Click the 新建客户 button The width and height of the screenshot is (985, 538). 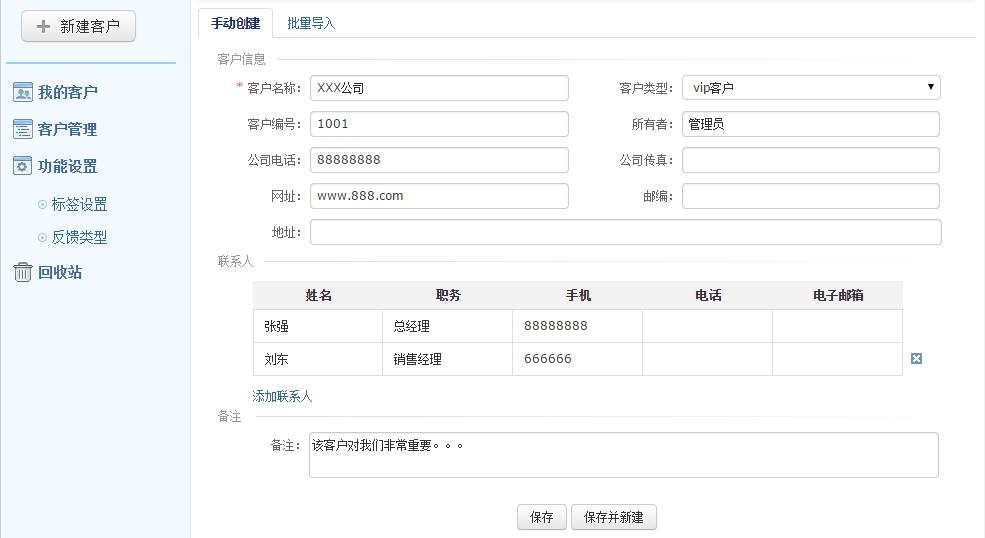79,26
